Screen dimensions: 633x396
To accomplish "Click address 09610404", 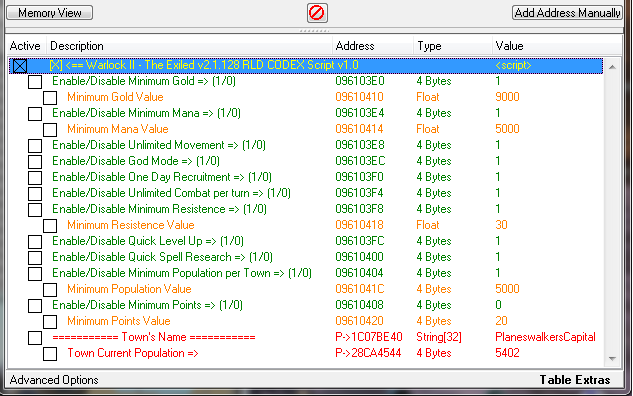I will click(x=359, y=273).
